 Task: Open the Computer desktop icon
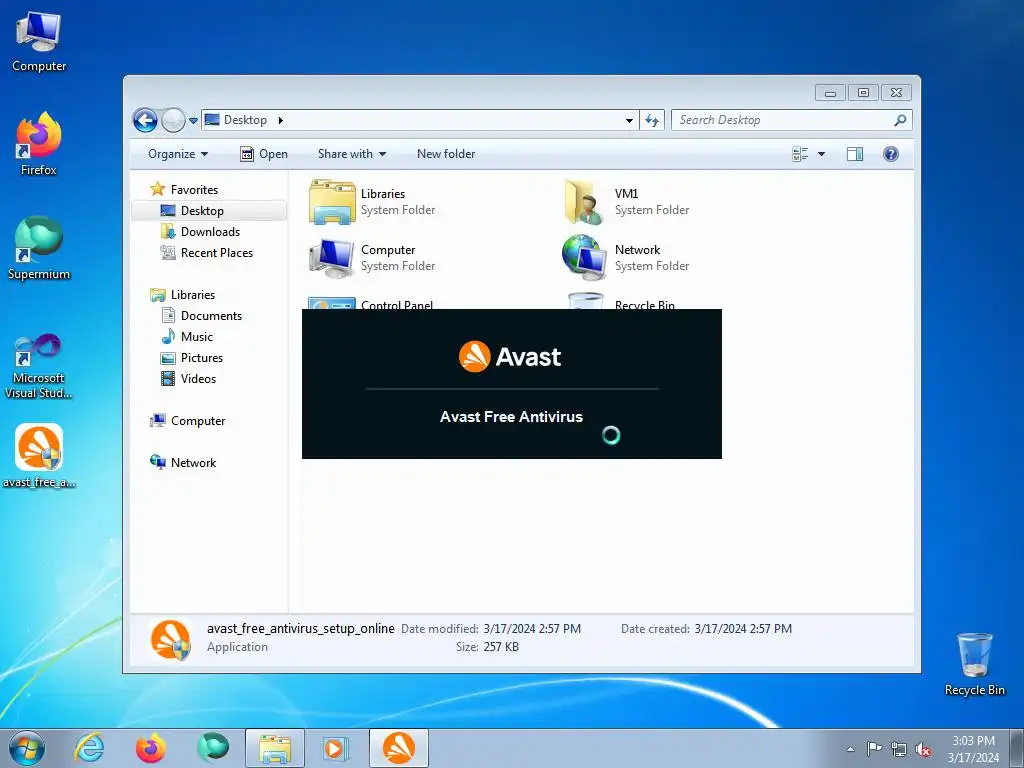39,40
